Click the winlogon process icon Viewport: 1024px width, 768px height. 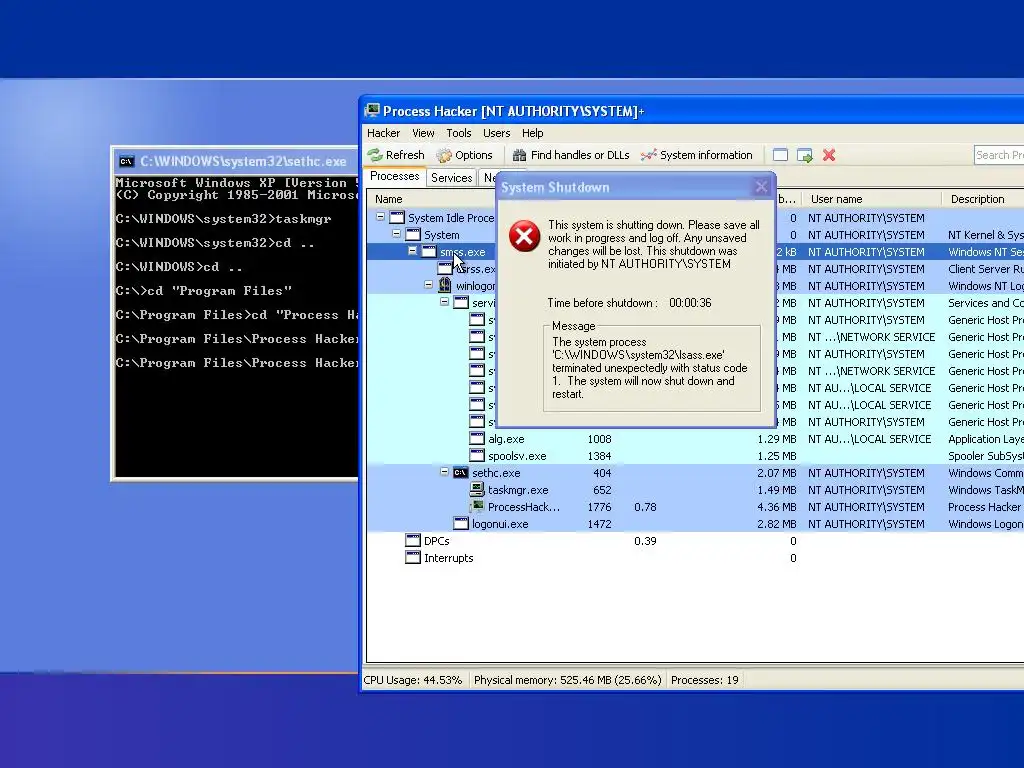(x=445, y=285)
